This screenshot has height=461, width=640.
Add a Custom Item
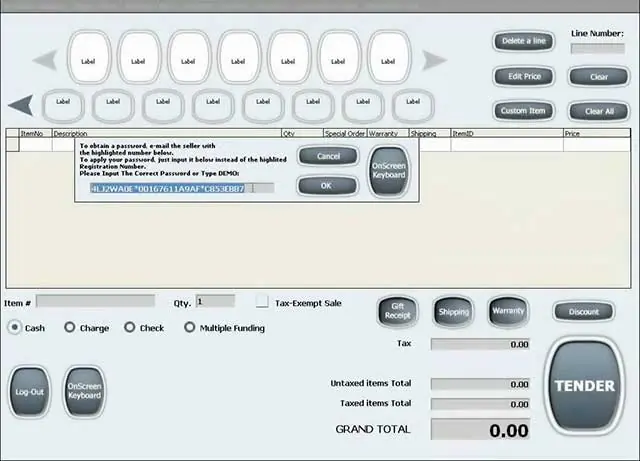(x=523, y=111)
